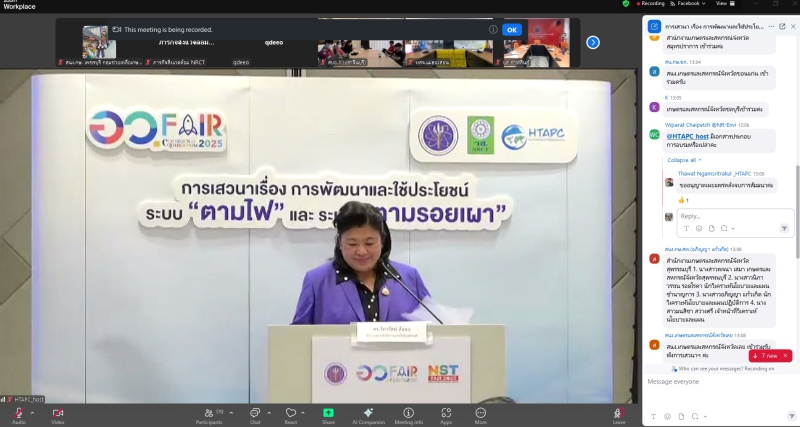Toggle the Chat panel from toolbar
Image resolution: width=800 pixels, height=427 pixels.
point(255,415)
